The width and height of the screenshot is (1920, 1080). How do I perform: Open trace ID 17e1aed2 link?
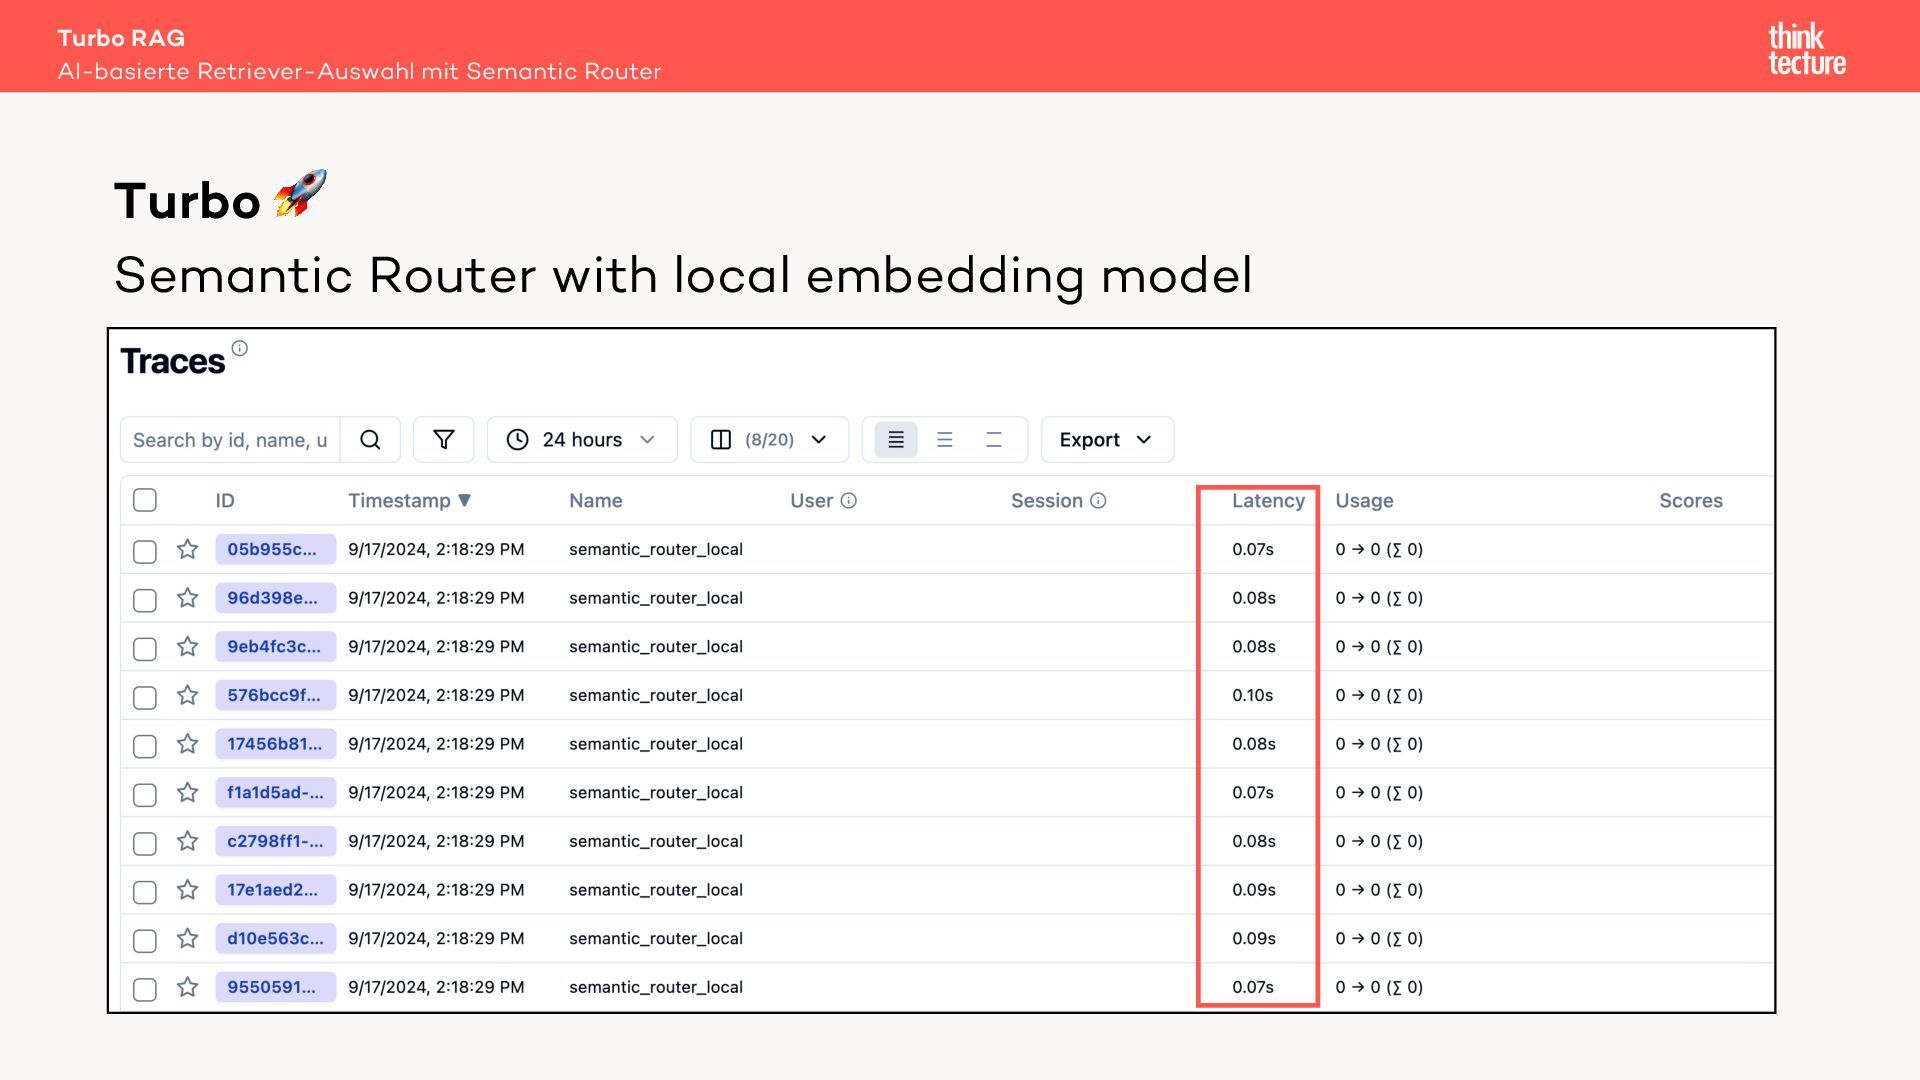pyautogui.click(x=274, y=890)
